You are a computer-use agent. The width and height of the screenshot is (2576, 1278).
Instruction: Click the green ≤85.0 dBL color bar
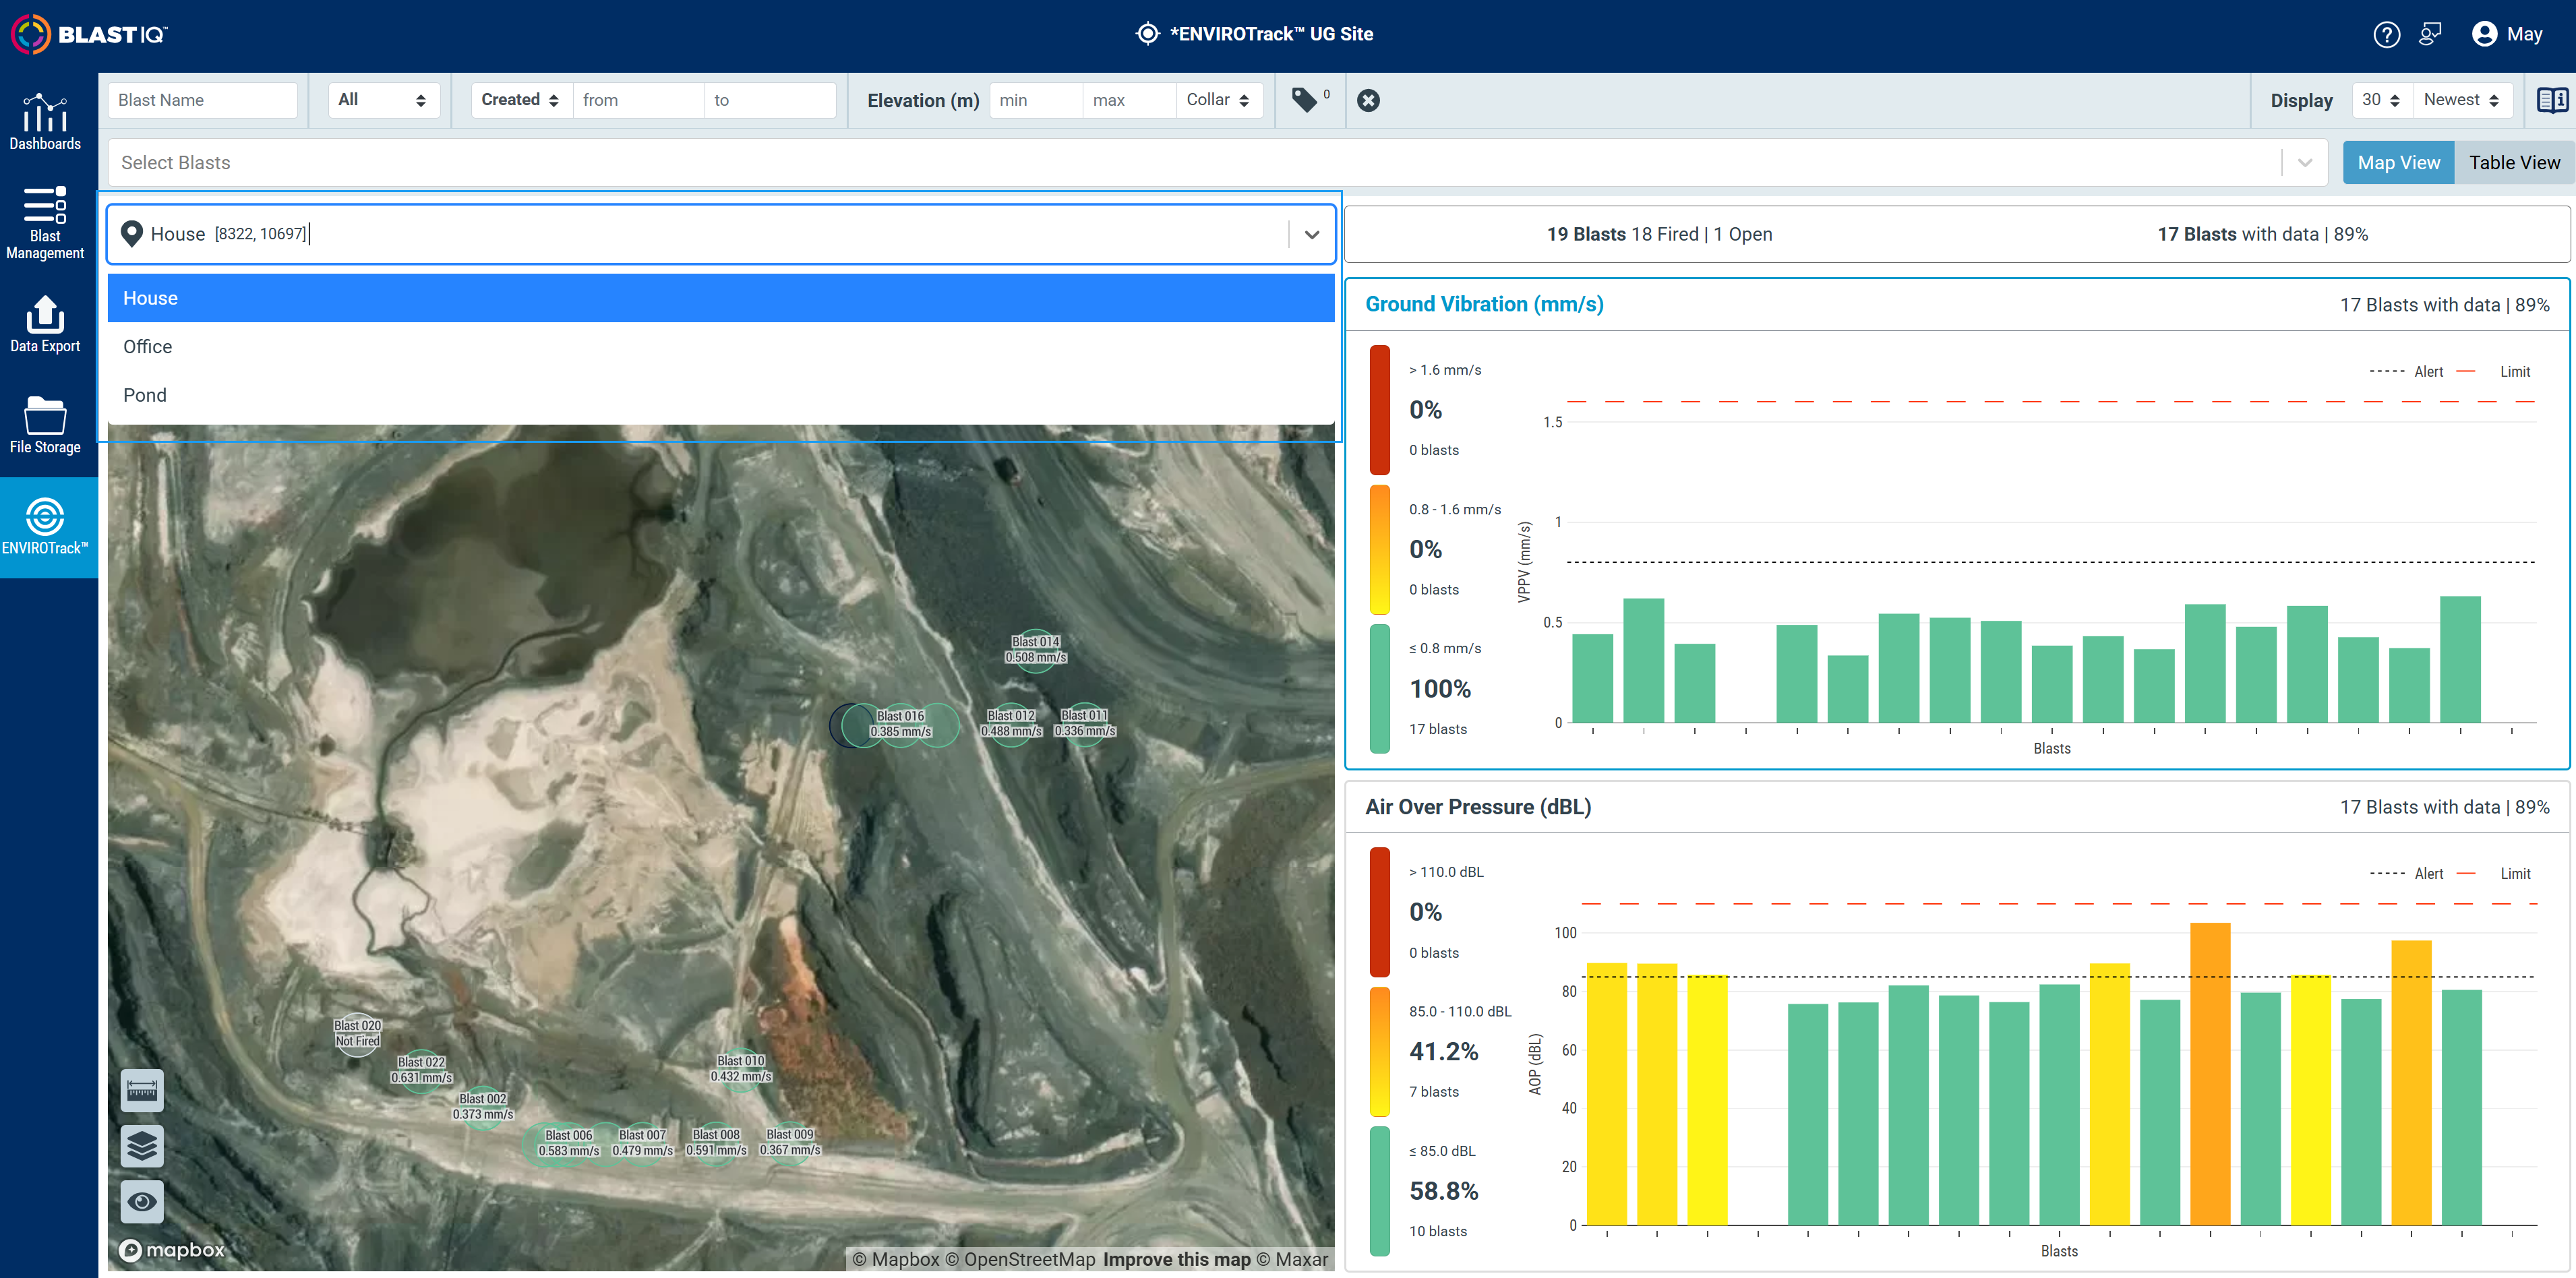click(x=1380, y=1191)
